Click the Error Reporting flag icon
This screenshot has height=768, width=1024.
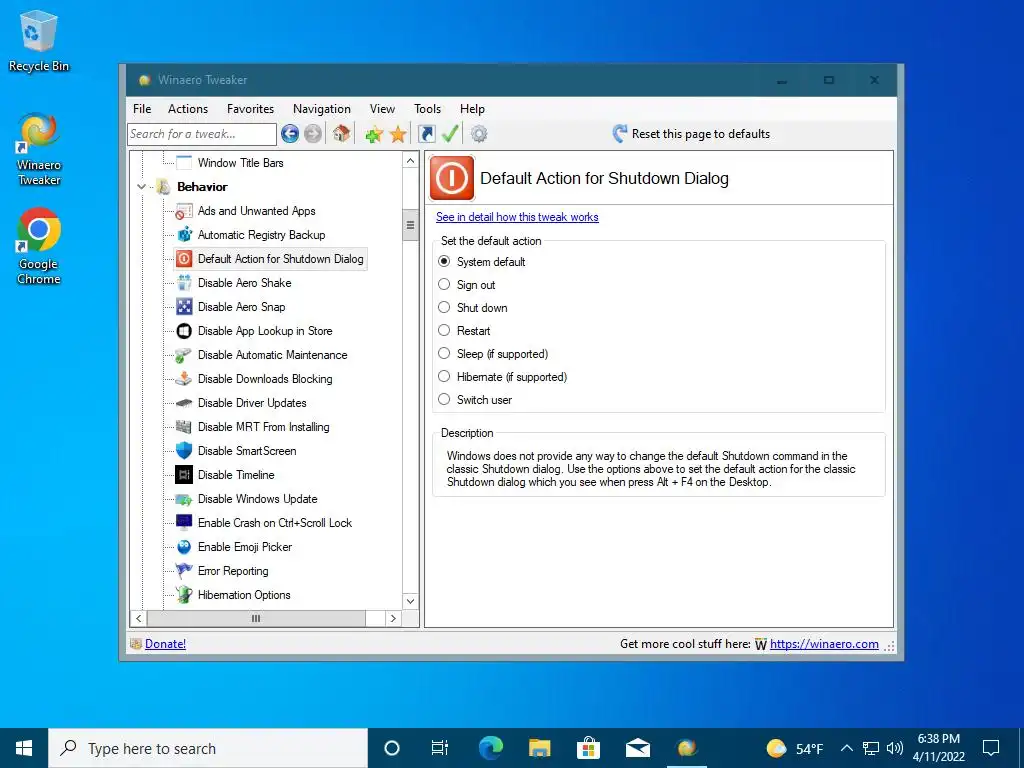(x=184, y=571)
